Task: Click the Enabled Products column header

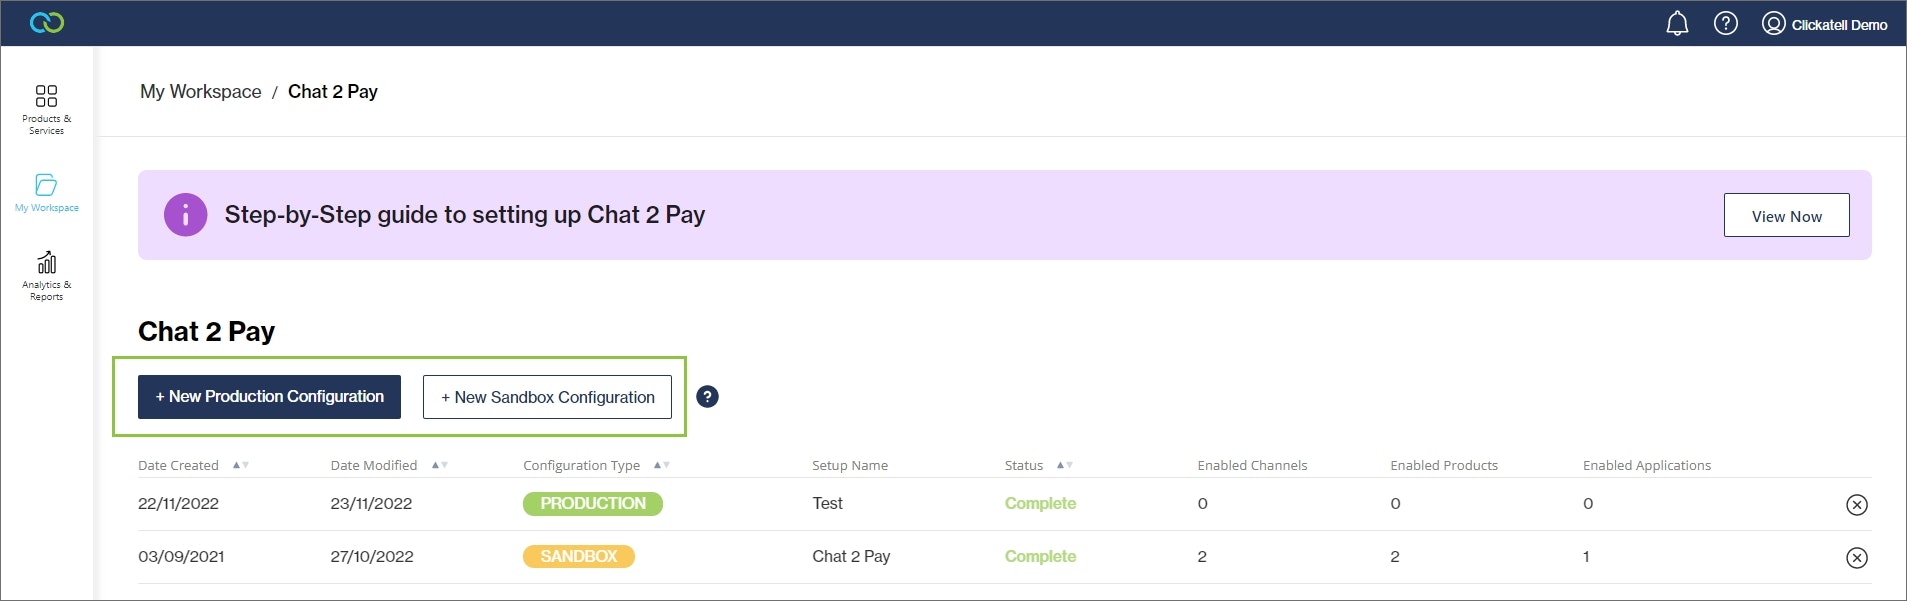Action: 1444,465
